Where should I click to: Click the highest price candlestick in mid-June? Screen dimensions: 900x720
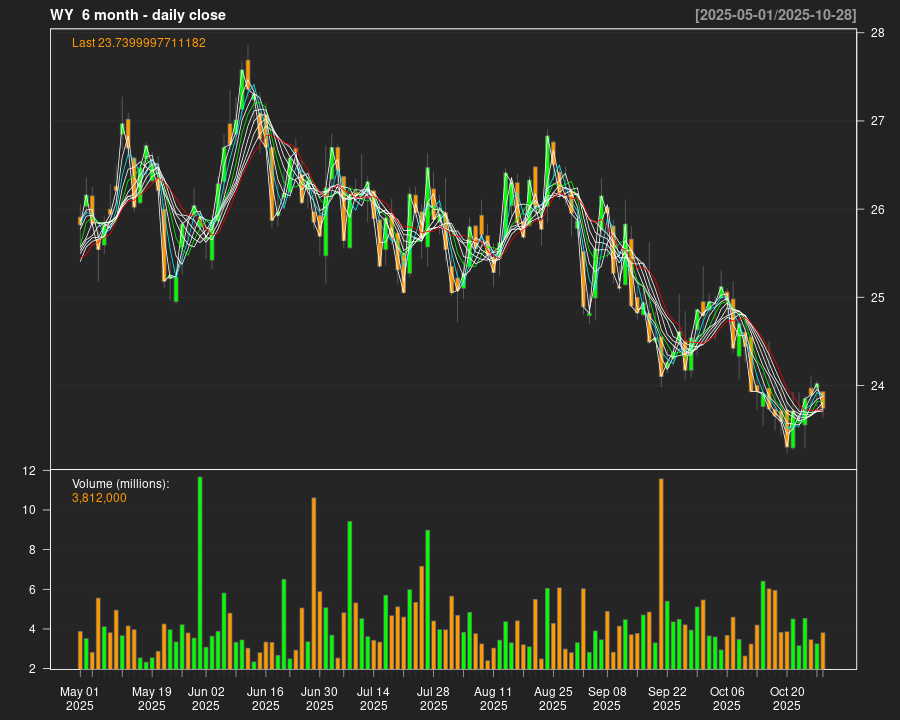coord(247,75)
